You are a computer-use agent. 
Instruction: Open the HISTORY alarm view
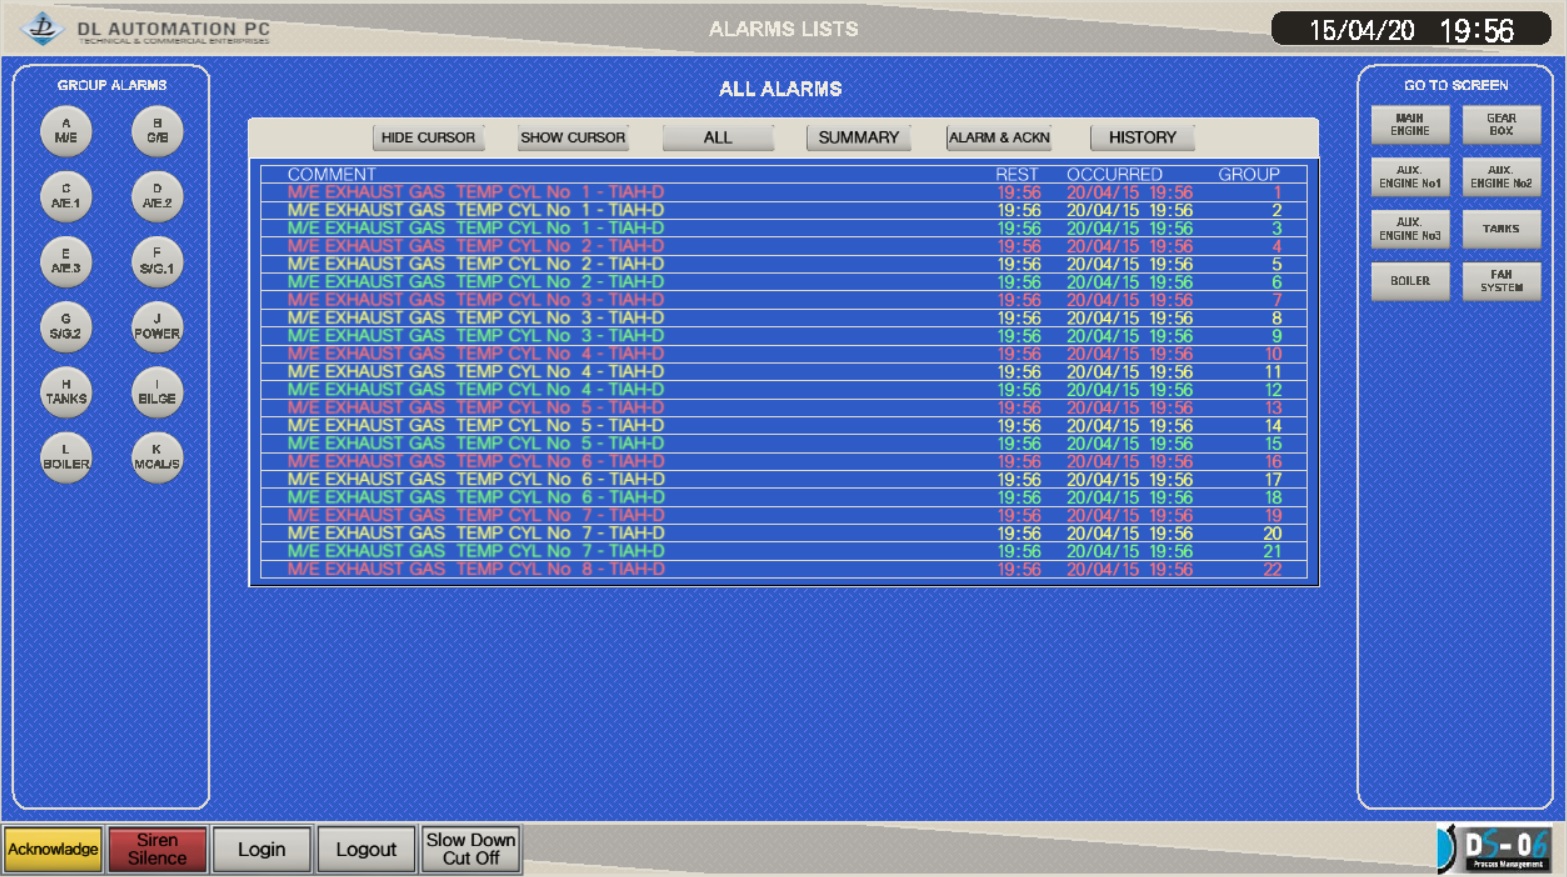point(1142,137)
